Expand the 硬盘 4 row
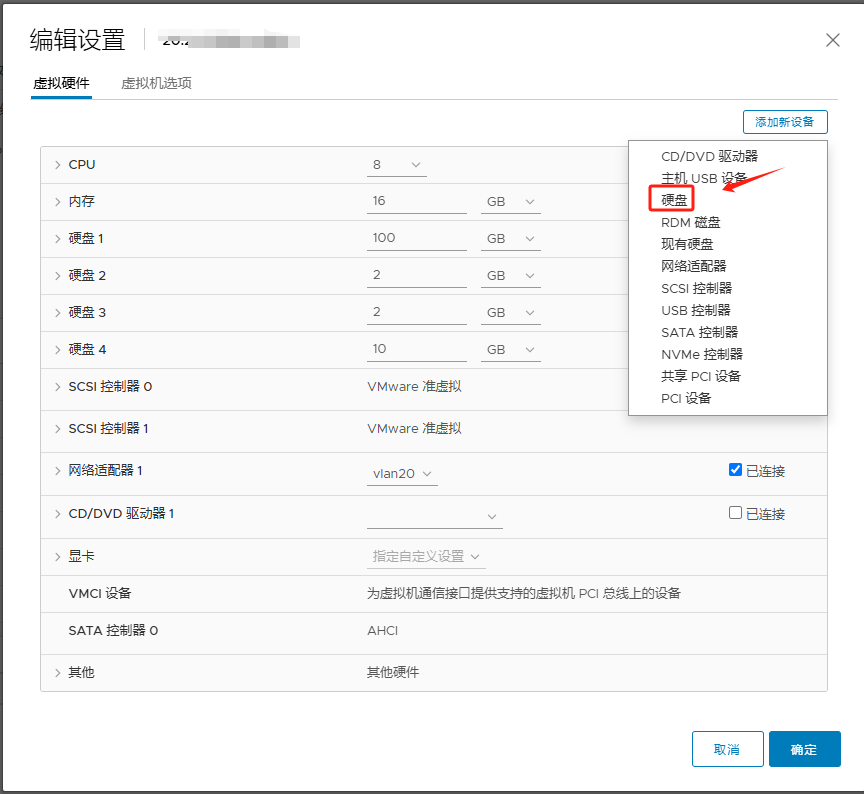Image resolution: width=864 pixels, height=794 pixels. (x=57, y=349)
